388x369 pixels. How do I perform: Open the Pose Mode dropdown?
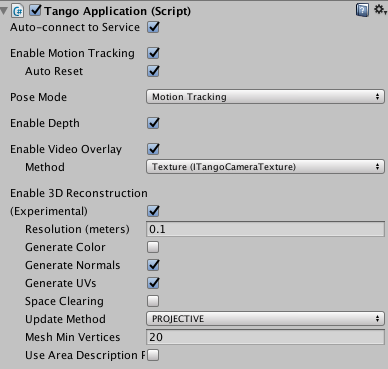(265, 97)
